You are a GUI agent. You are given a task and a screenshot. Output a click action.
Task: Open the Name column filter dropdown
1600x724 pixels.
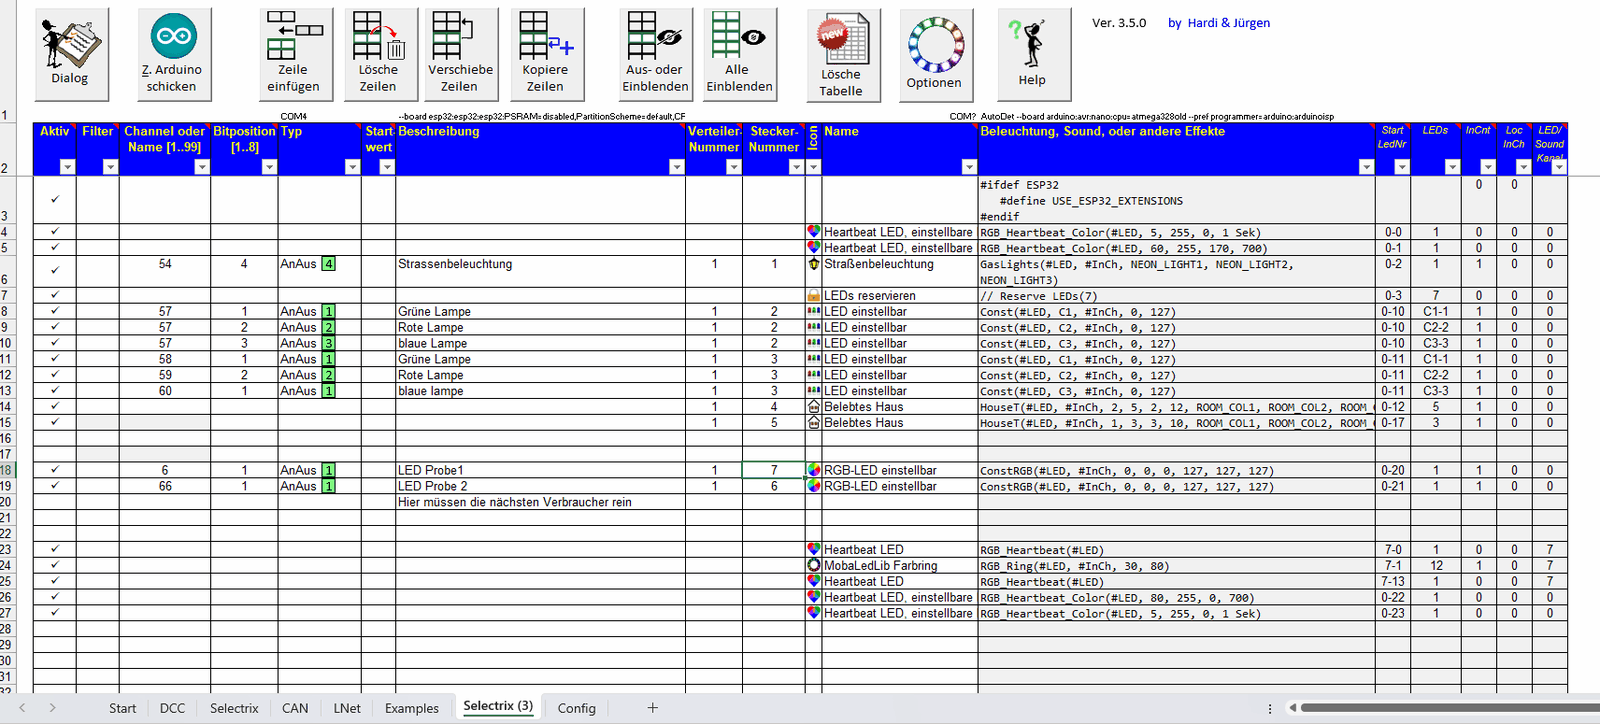(x=968, y=167)
